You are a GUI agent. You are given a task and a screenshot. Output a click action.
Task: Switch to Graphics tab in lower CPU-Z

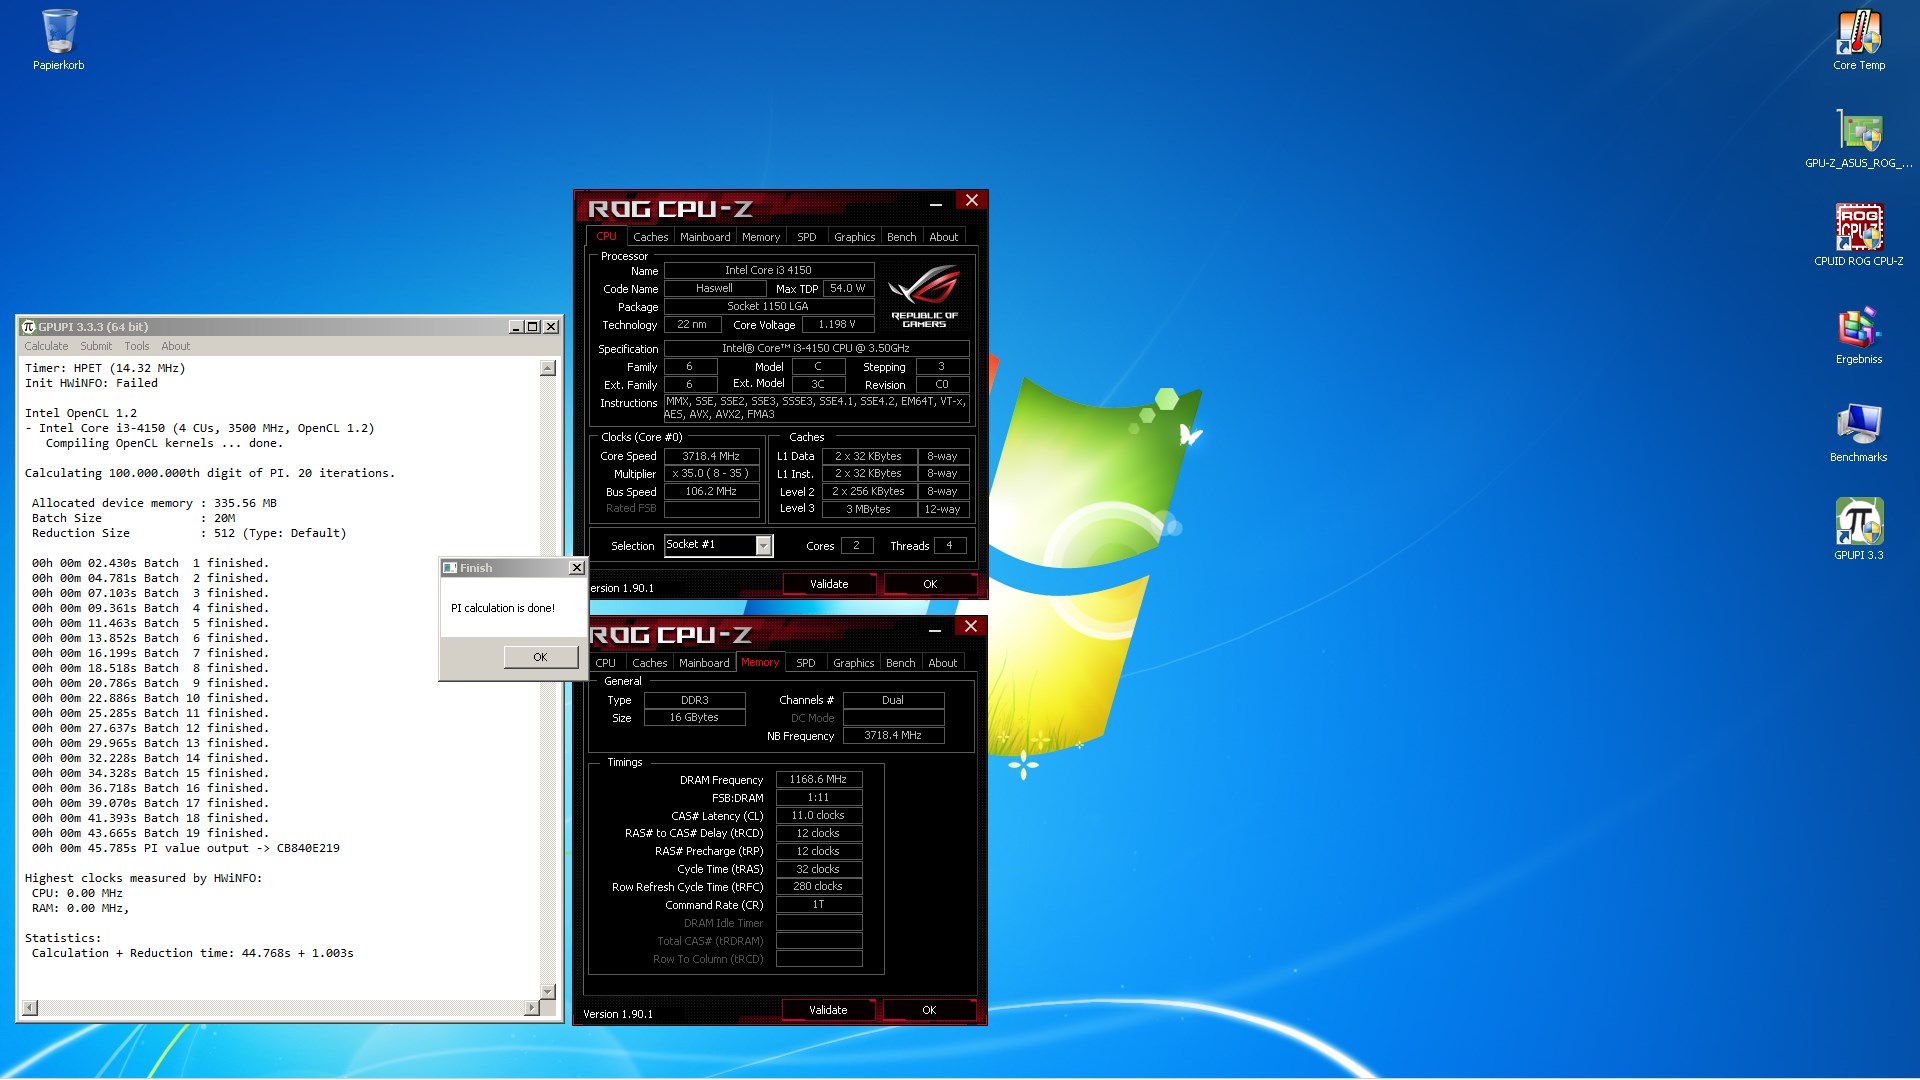(854, 663)
